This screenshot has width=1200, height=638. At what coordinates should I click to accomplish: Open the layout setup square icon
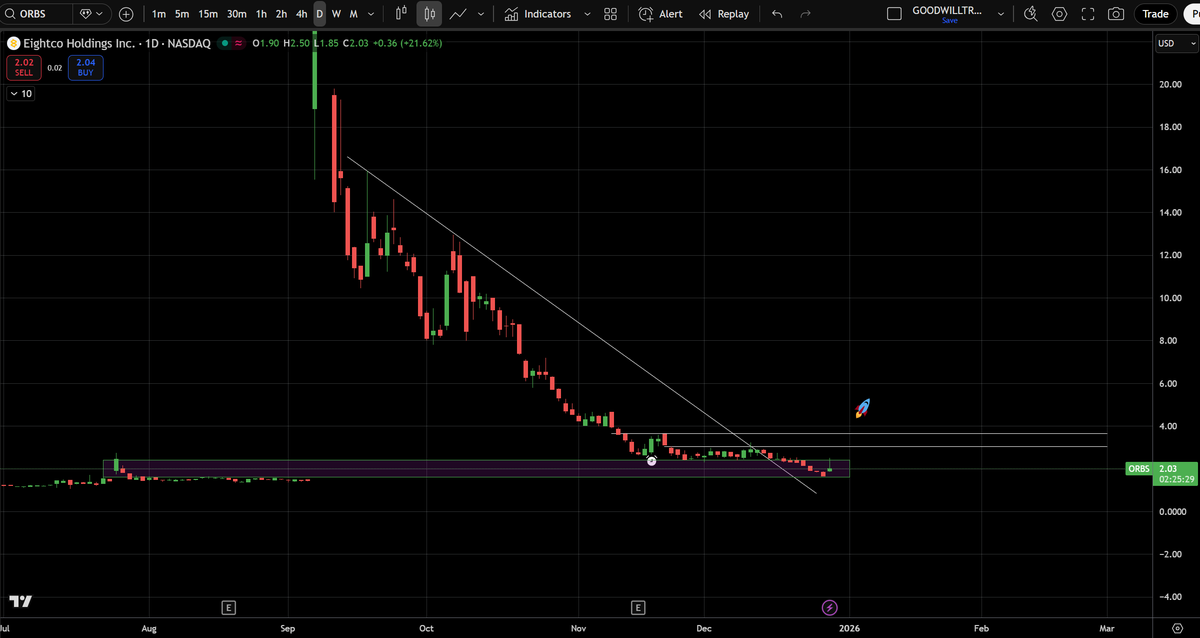point(894,14)
